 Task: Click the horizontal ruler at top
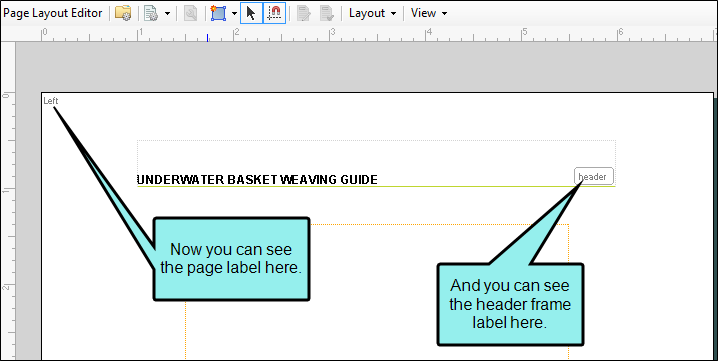(x=366, y=33)
